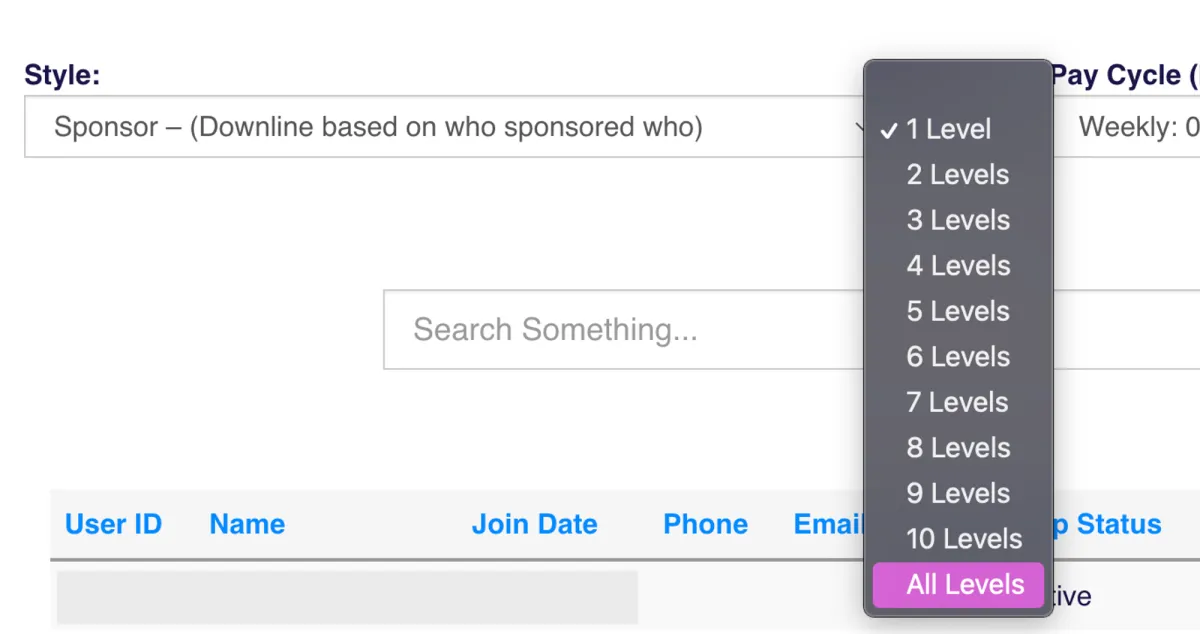Screen dimensions: 1200x634
Task: Pick 3 Levels in the open menu
Action: tap(957, 220)
